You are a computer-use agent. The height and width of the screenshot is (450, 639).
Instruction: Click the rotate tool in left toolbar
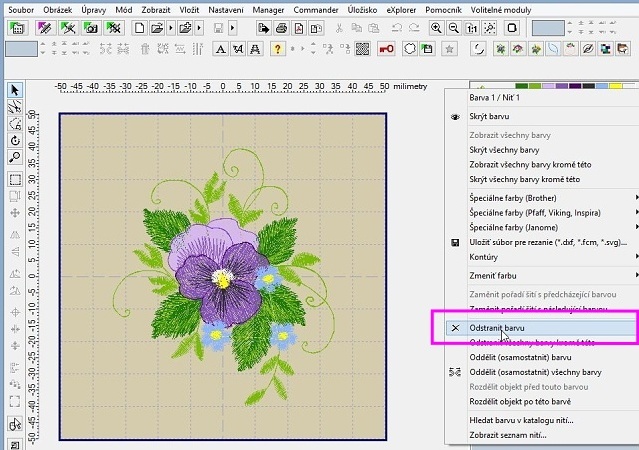click(15, 141)
